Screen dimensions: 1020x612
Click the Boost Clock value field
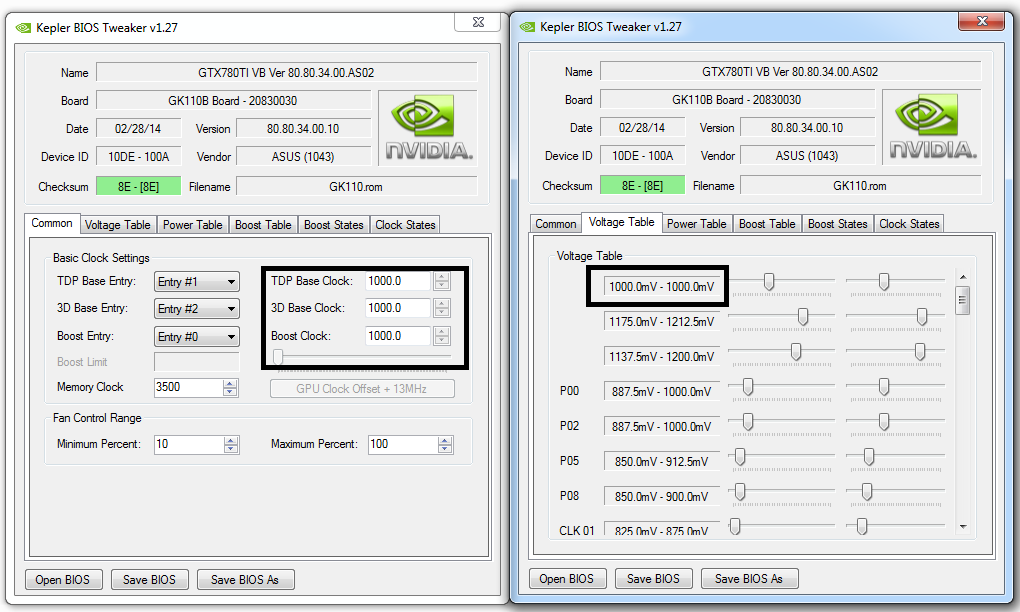[x=398, y=336]
